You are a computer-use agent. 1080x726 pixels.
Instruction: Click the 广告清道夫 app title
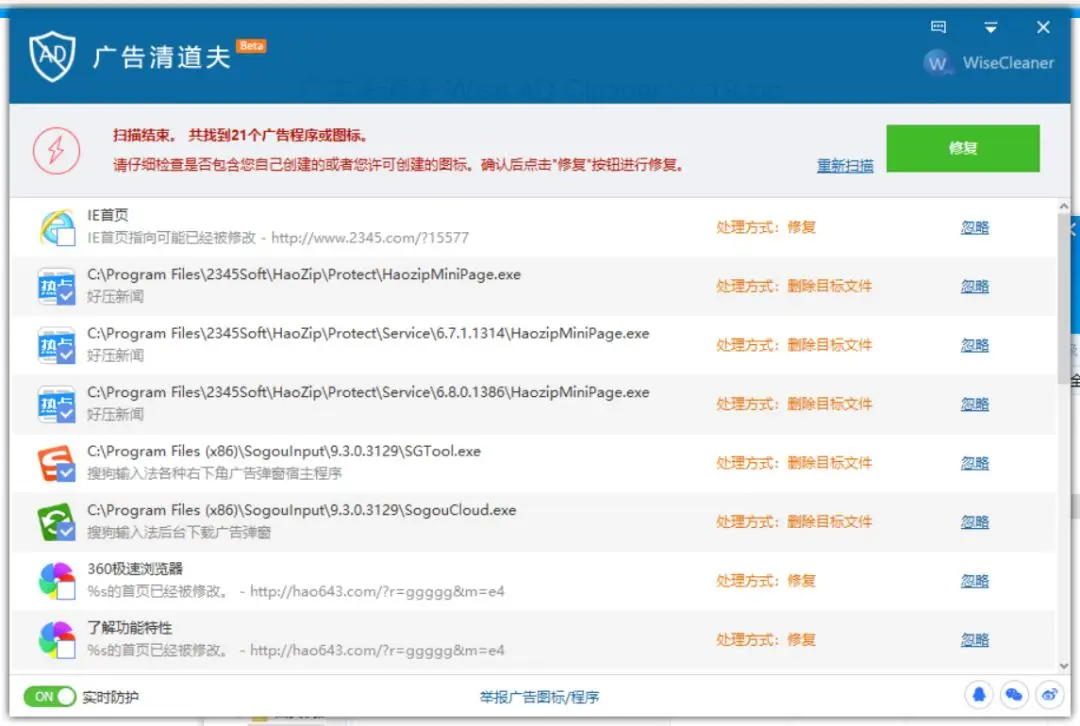coord(161,57)
